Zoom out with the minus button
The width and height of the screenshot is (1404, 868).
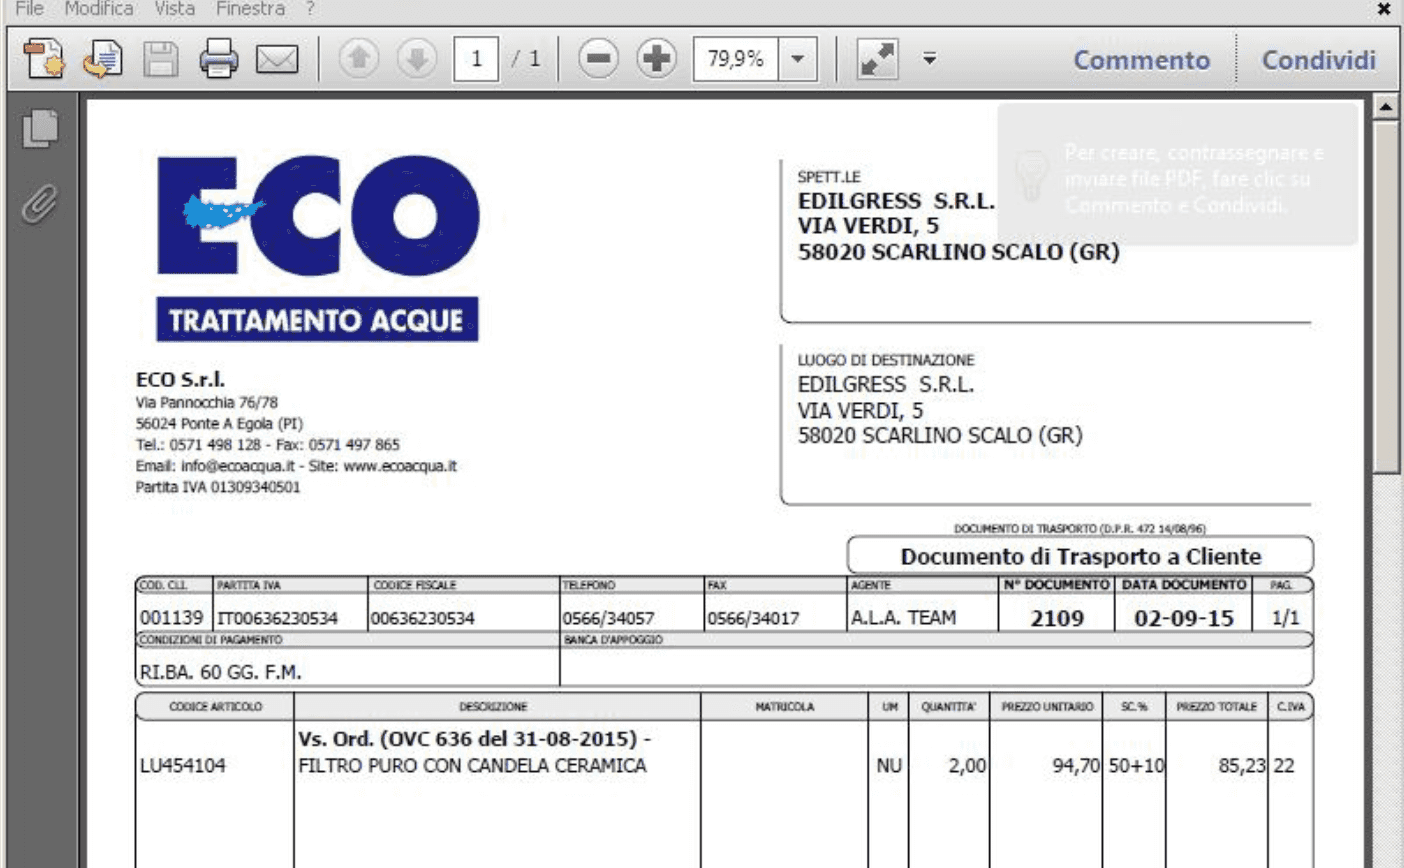[x=599, y=59]
